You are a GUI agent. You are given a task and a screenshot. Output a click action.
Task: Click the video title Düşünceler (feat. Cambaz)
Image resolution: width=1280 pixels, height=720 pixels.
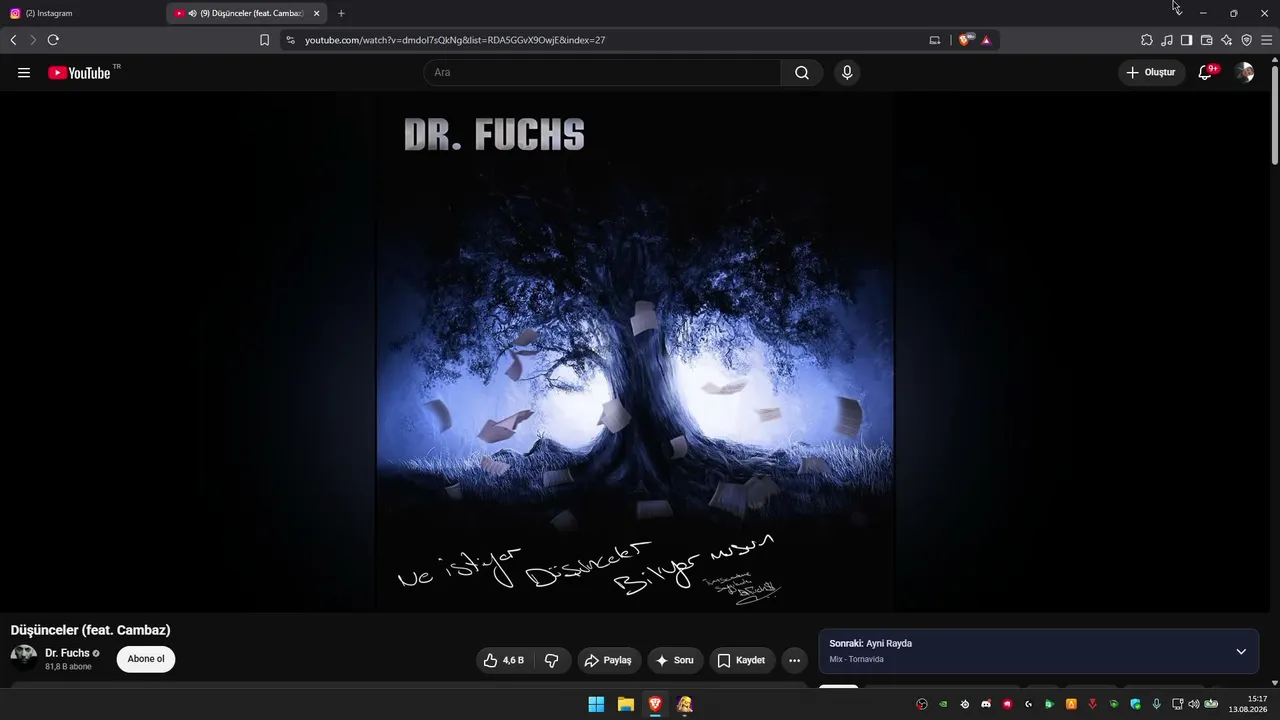click(91, 630)
